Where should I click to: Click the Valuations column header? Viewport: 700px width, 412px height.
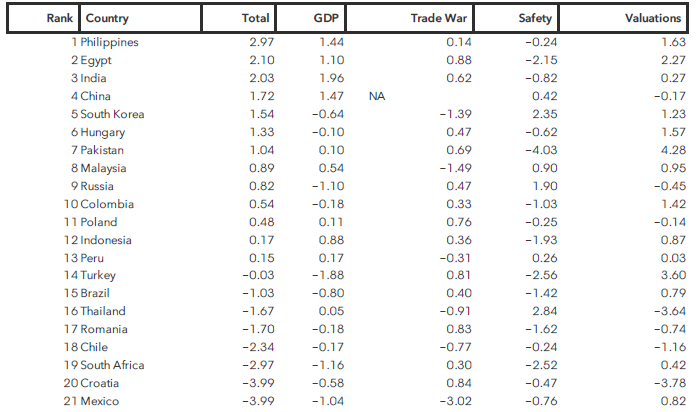point(653,18)
